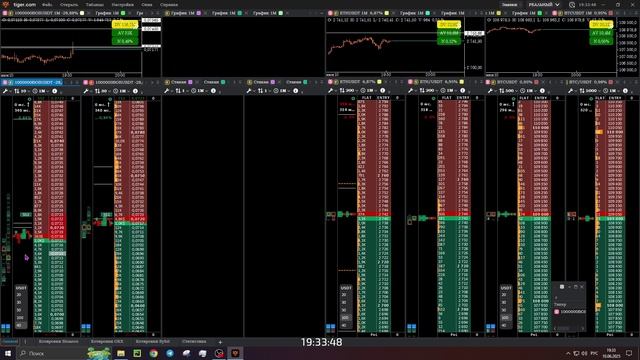The width and height of the screenshot is (640, 360).
Task: Expand the РЕАЛЬНЫЙ account mode dropdown
Action: click(x=544, y=4)
